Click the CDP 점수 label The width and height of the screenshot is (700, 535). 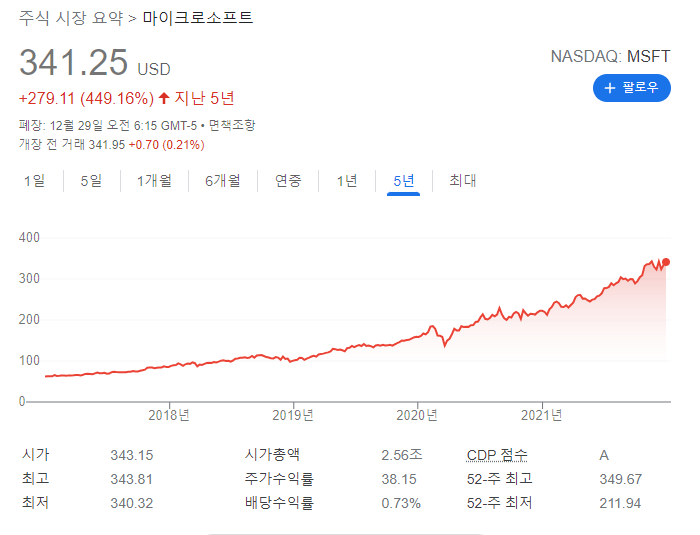click(497, 455)
